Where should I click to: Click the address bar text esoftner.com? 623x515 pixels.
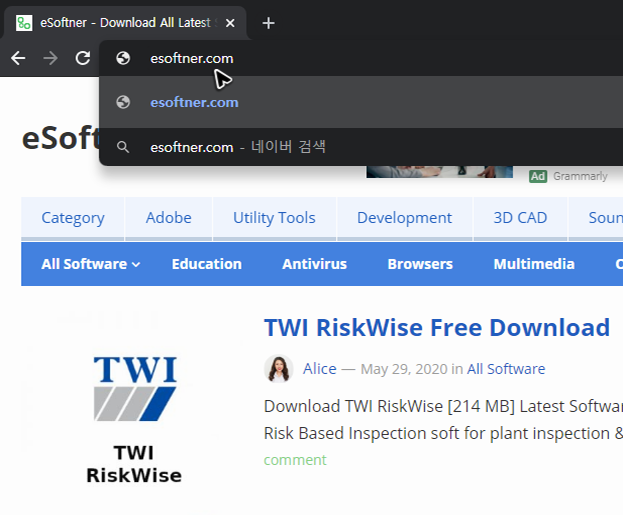click(192, 58)
